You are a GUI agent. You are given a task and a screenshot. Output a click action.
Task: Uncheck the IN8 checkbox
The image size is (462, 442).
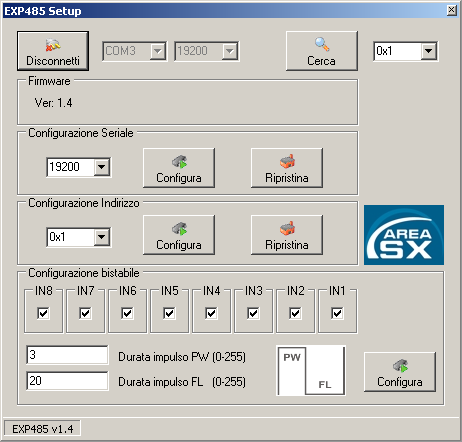[43, 313]
